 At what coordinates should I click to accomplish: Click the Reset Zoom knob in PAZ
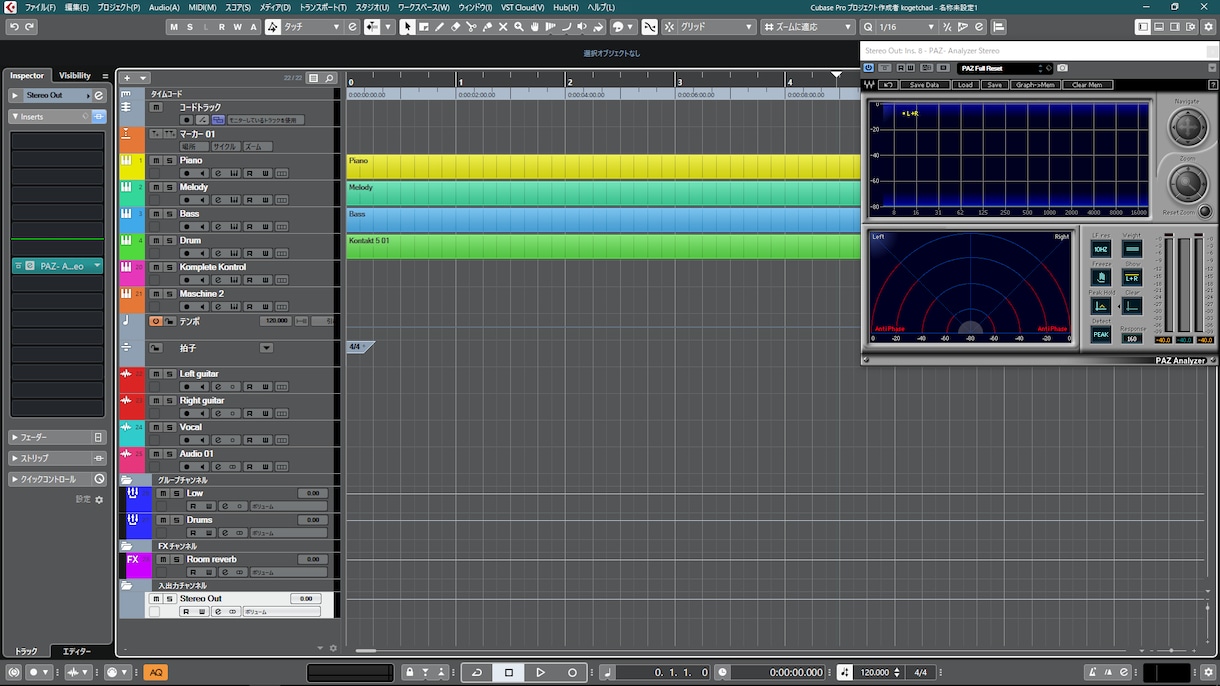[1205, 211]
